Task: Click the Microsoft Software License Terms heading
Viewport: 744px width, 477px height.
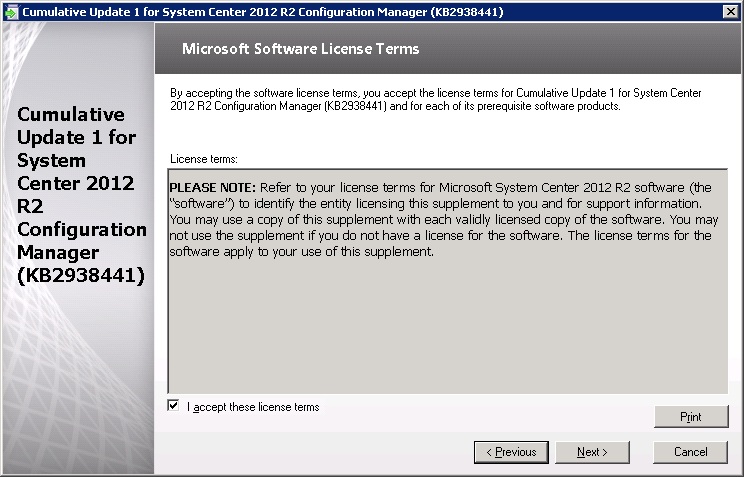Action: point(301,49)
